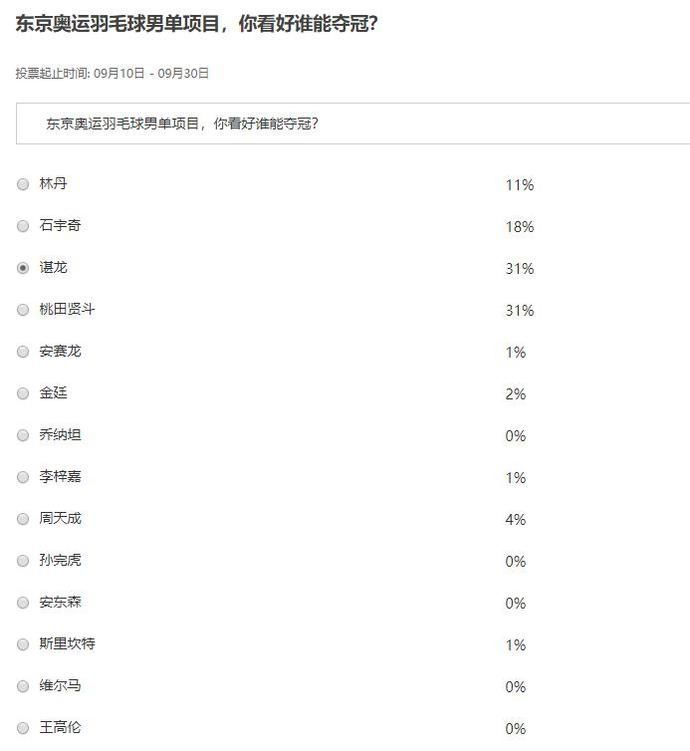Pick the 维尔马 radio button
690x751 pixels.
[23, 687]
